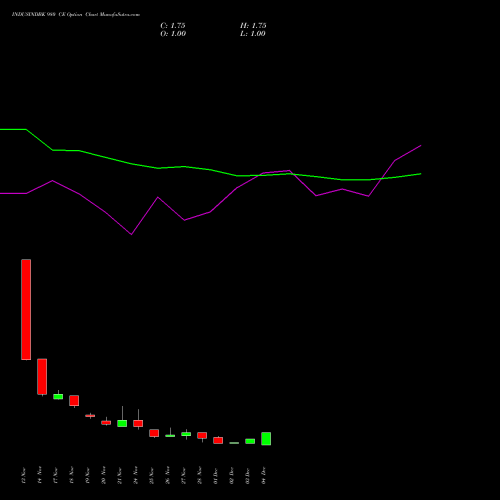Click the 18 Nov date label
Image resolution: width=500 pixels, height=500 pixels.
(x=72, y=476)
